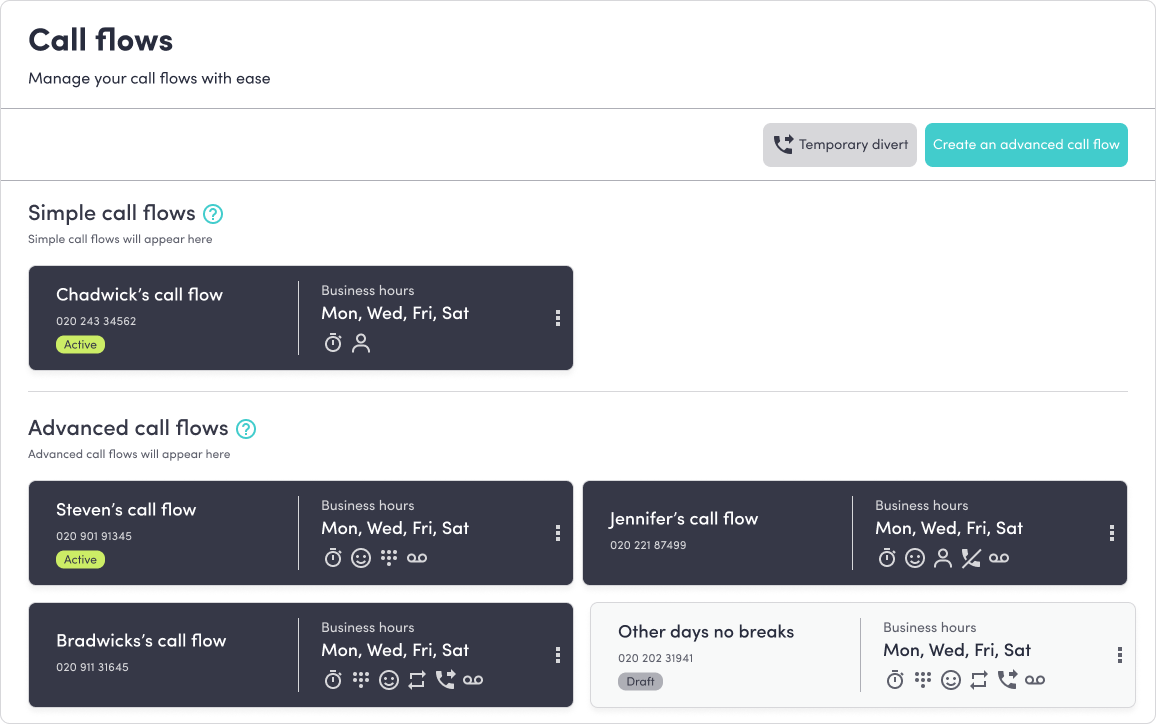Open help for Simple call flows

coord(213,214)
